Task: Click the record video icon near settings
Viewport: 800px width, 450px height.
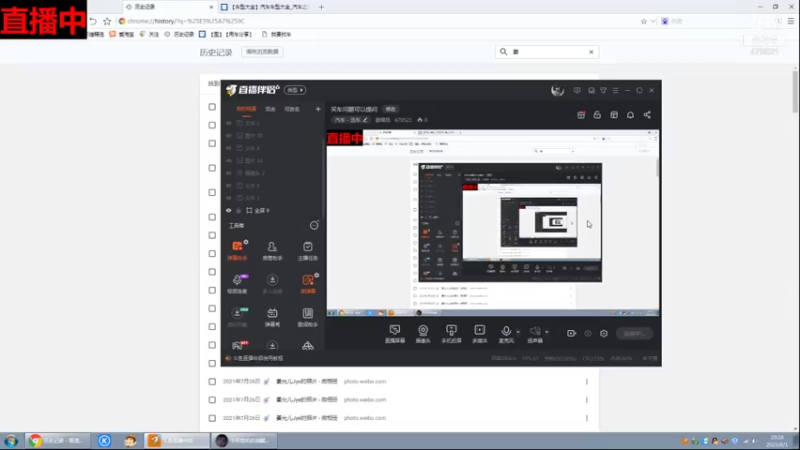Action: pos(571,333)
